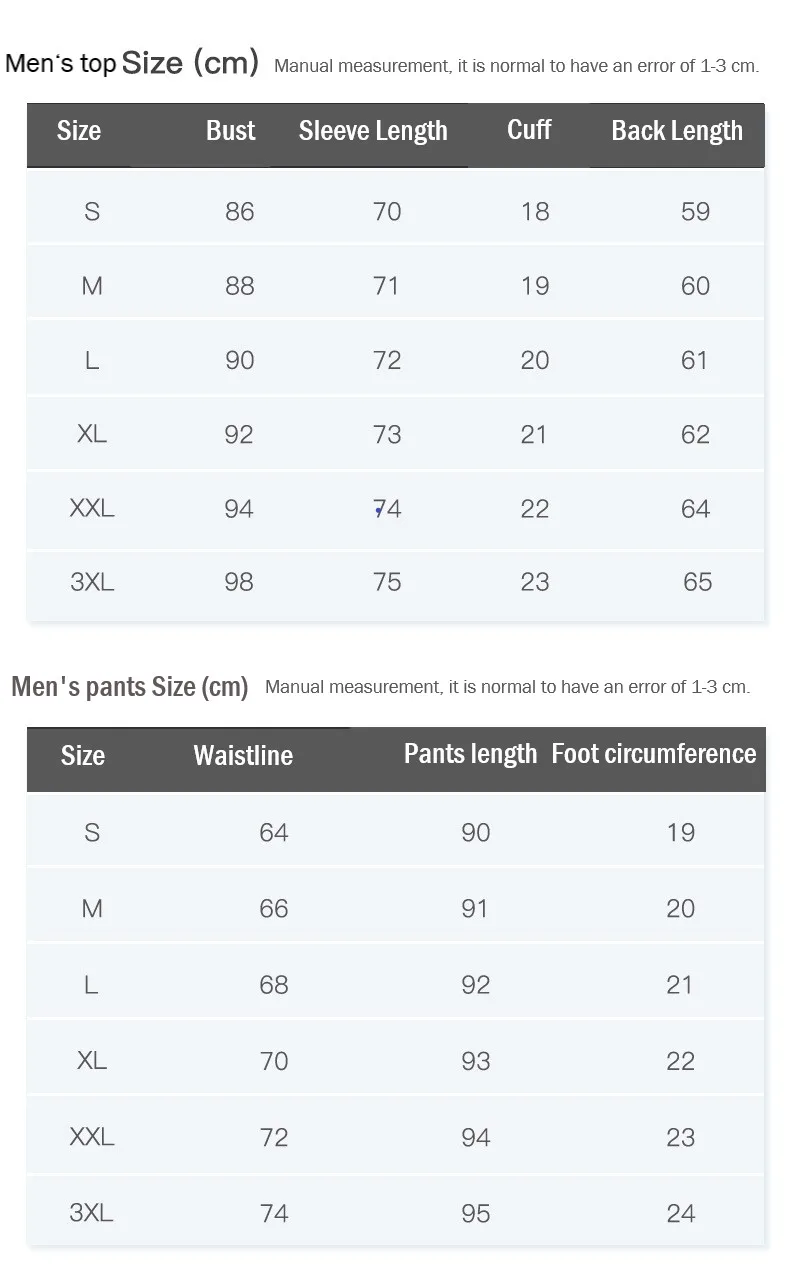Select the Sleeve Length column header
Screen dimensions: 790x1272
click(373, 131)
